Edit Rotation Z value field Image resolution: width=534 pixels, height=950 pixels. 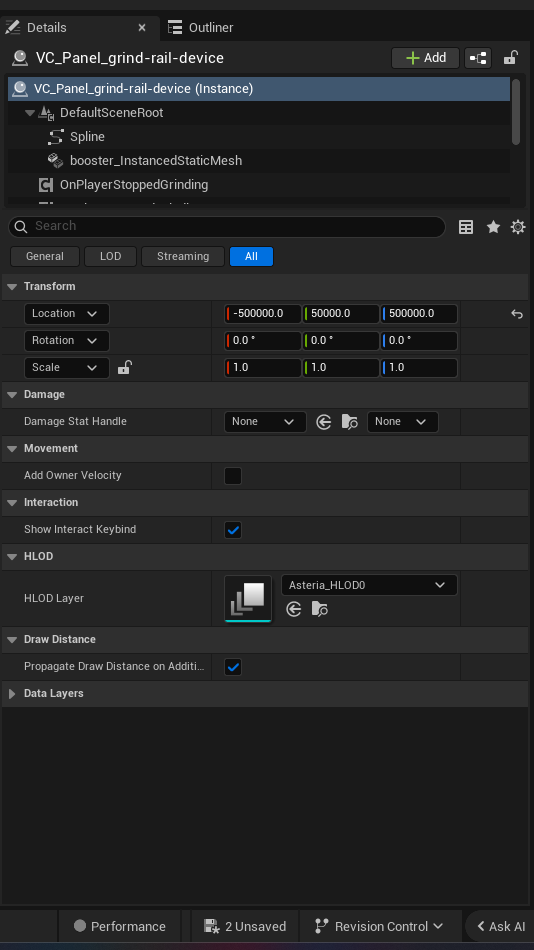point(419,340)
